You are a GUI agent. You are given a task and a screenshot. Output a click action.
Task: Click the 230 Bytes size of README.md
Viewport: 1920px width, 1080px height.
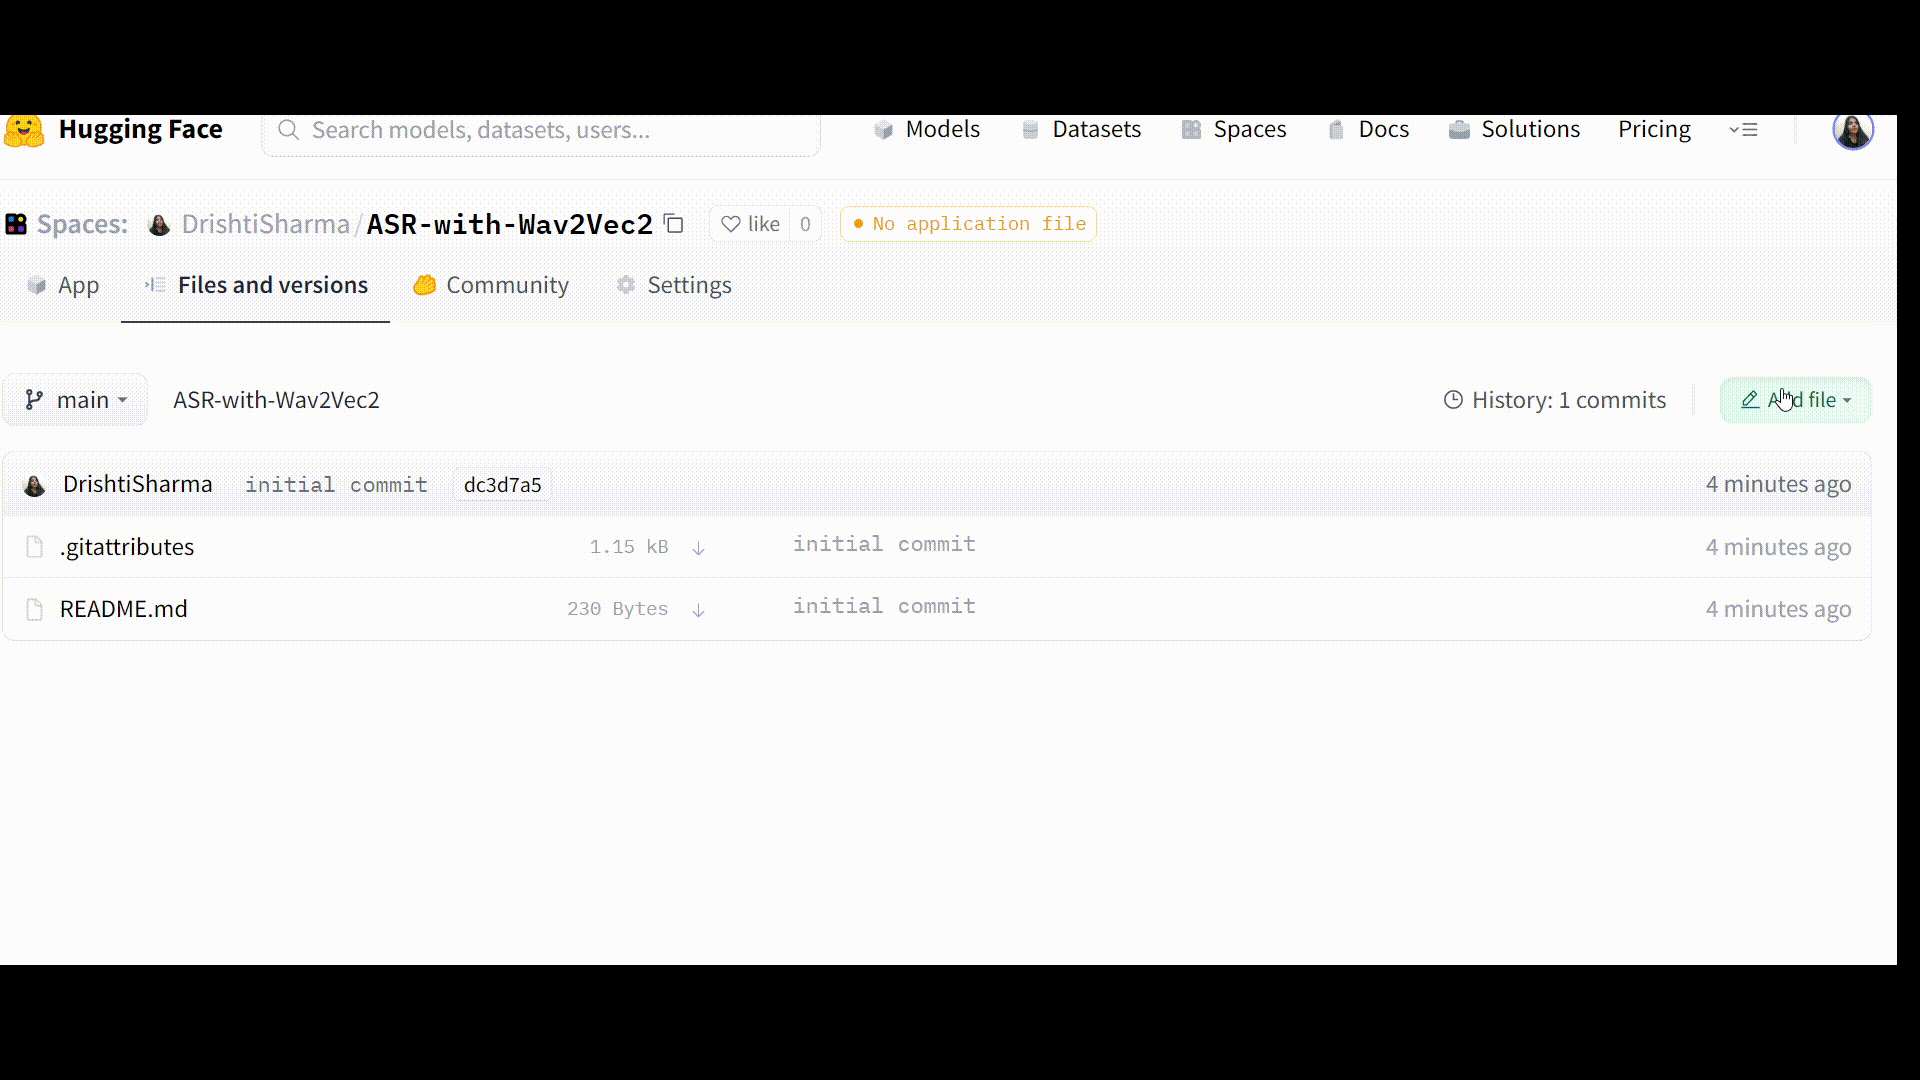coord(618,609)
